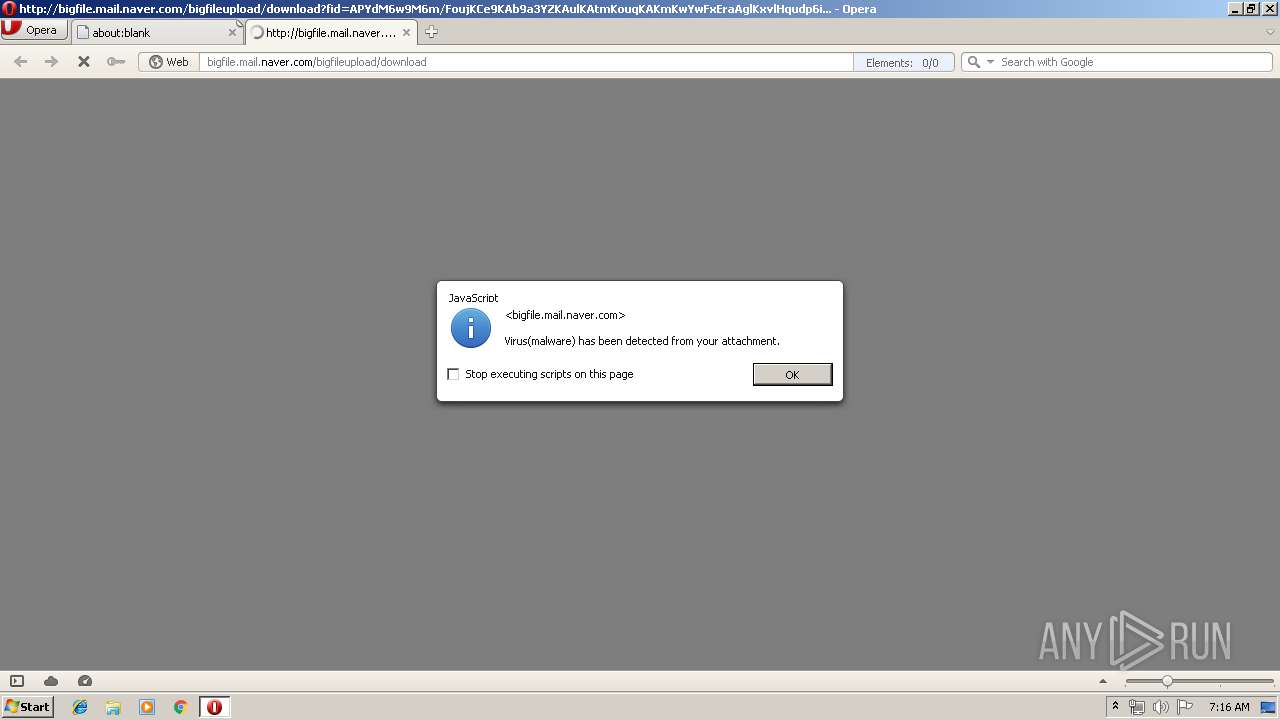Show hidden system tray icons
The width and height of the screenshot is (1280, 720).
click(x=1115, y=707)
